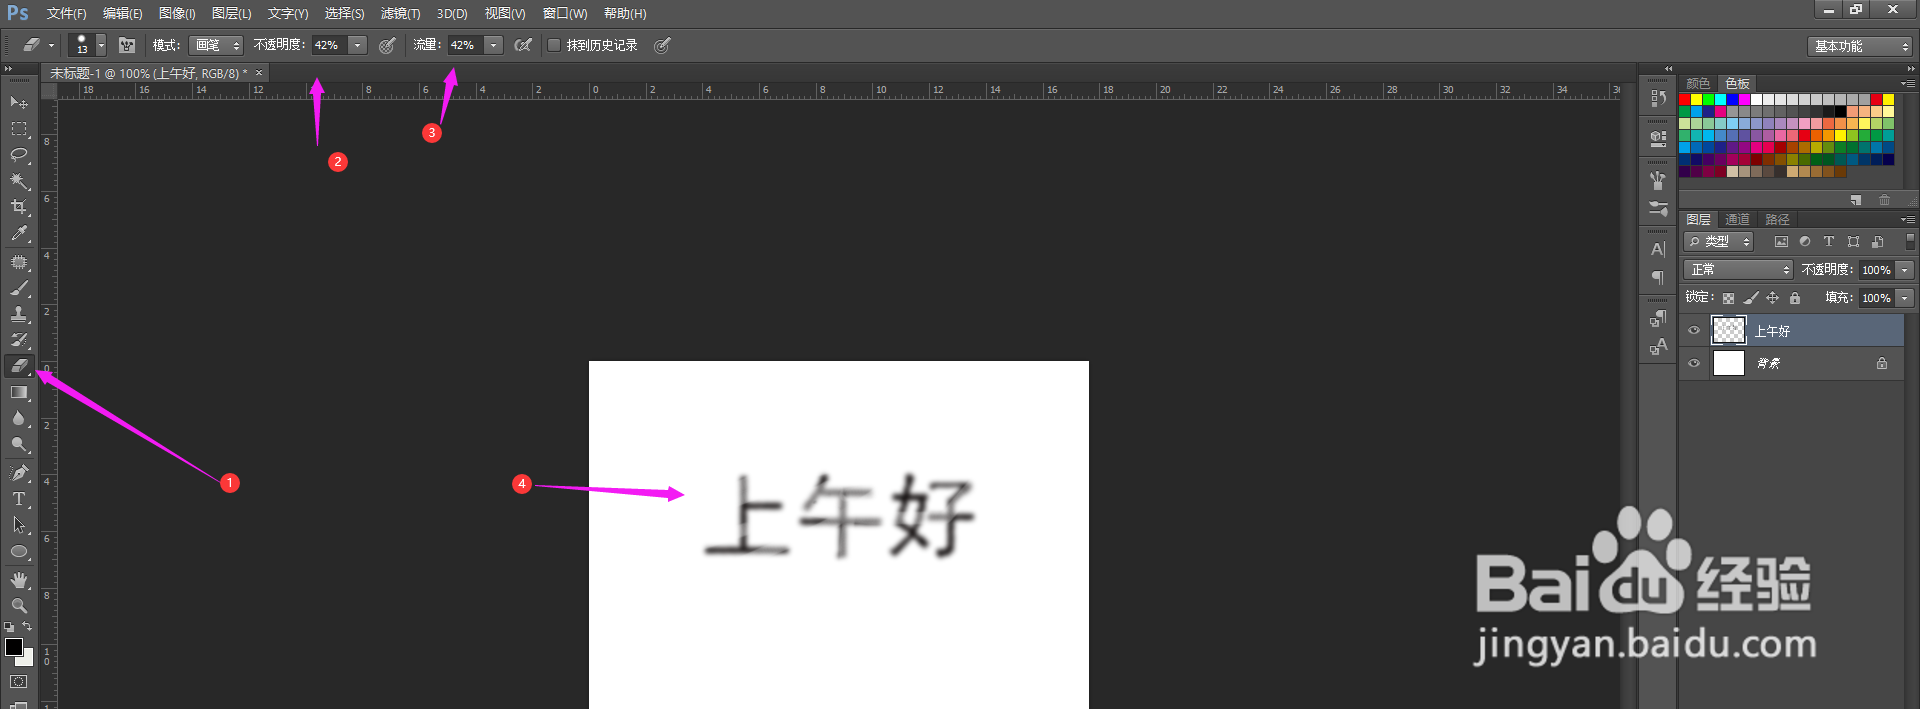Screen dimensions: 1920x709
Task: Select the Eraser tool in toolbox
Action: pyautogui.click(x=19, y=366)
